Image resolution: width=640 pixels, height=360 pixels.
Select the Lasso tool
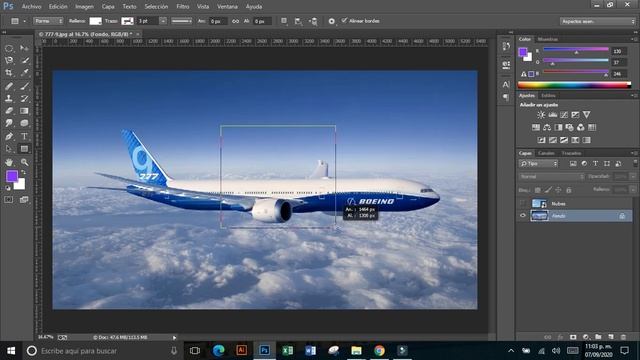click(x=9, y=61)
